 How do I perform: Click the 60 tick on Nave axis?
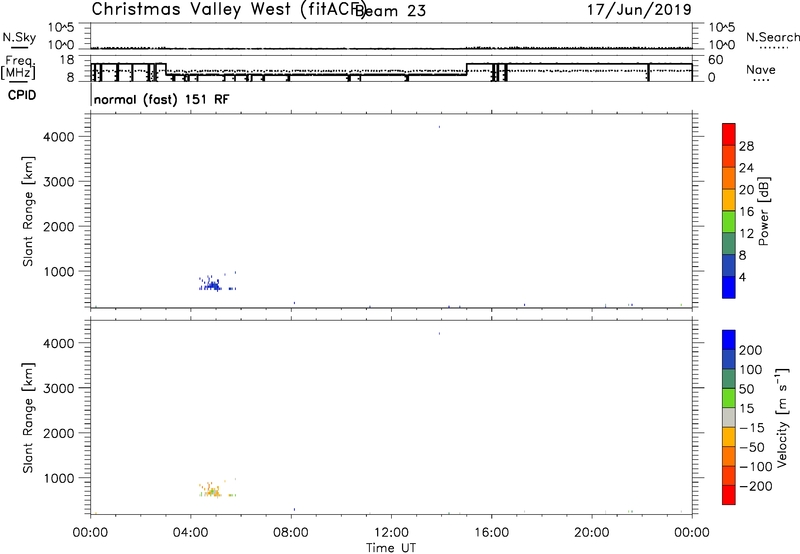coord(716,60)
